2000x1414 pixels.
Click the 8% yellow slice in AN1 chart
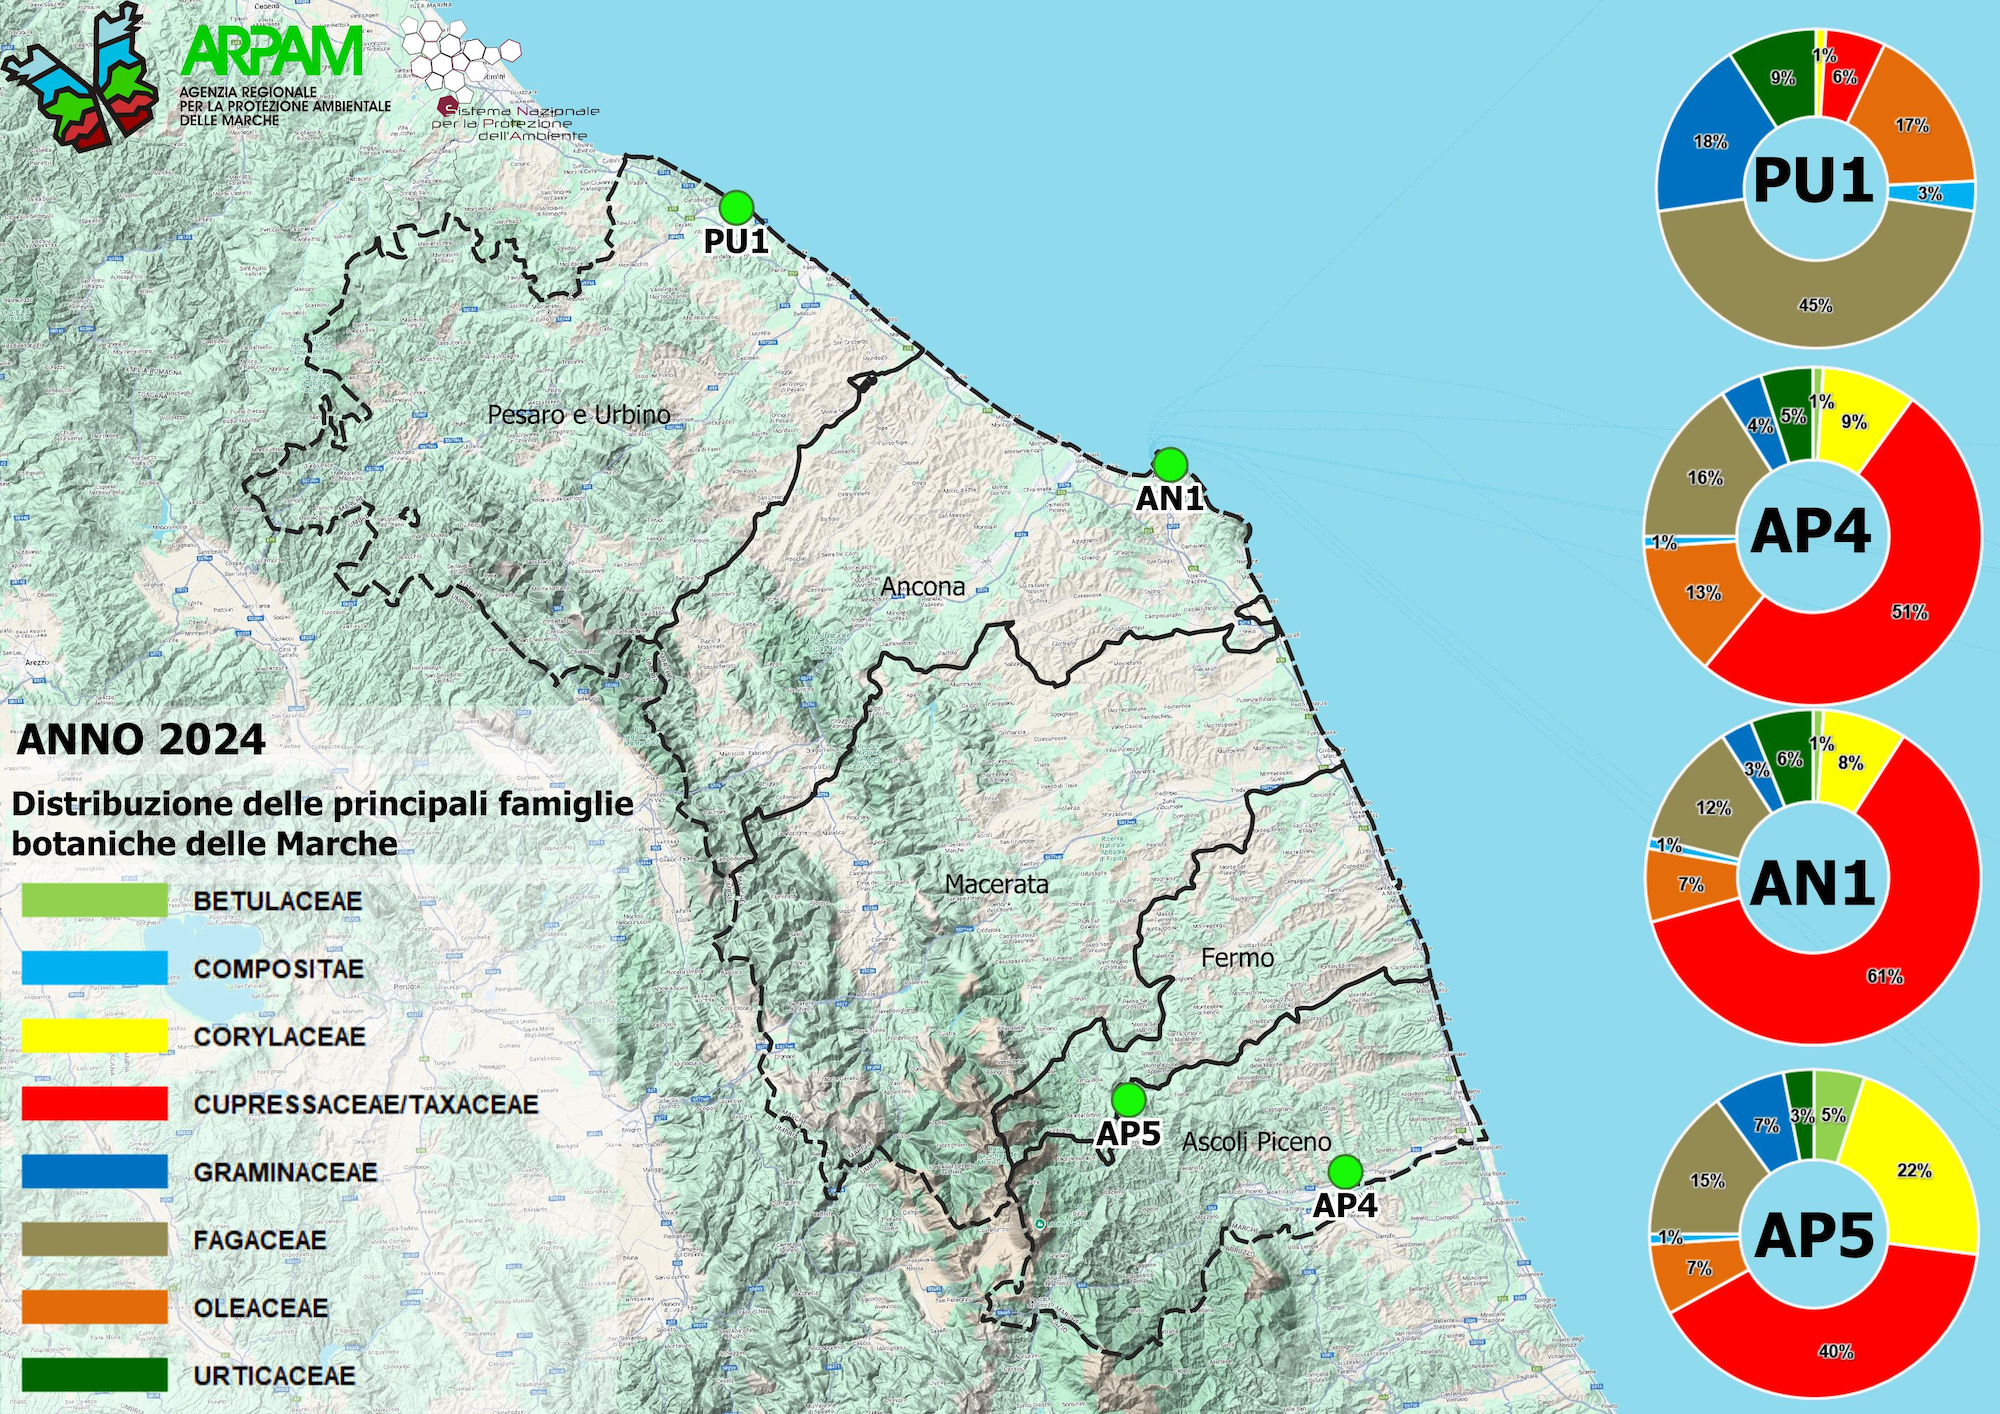pos(1851,763)
